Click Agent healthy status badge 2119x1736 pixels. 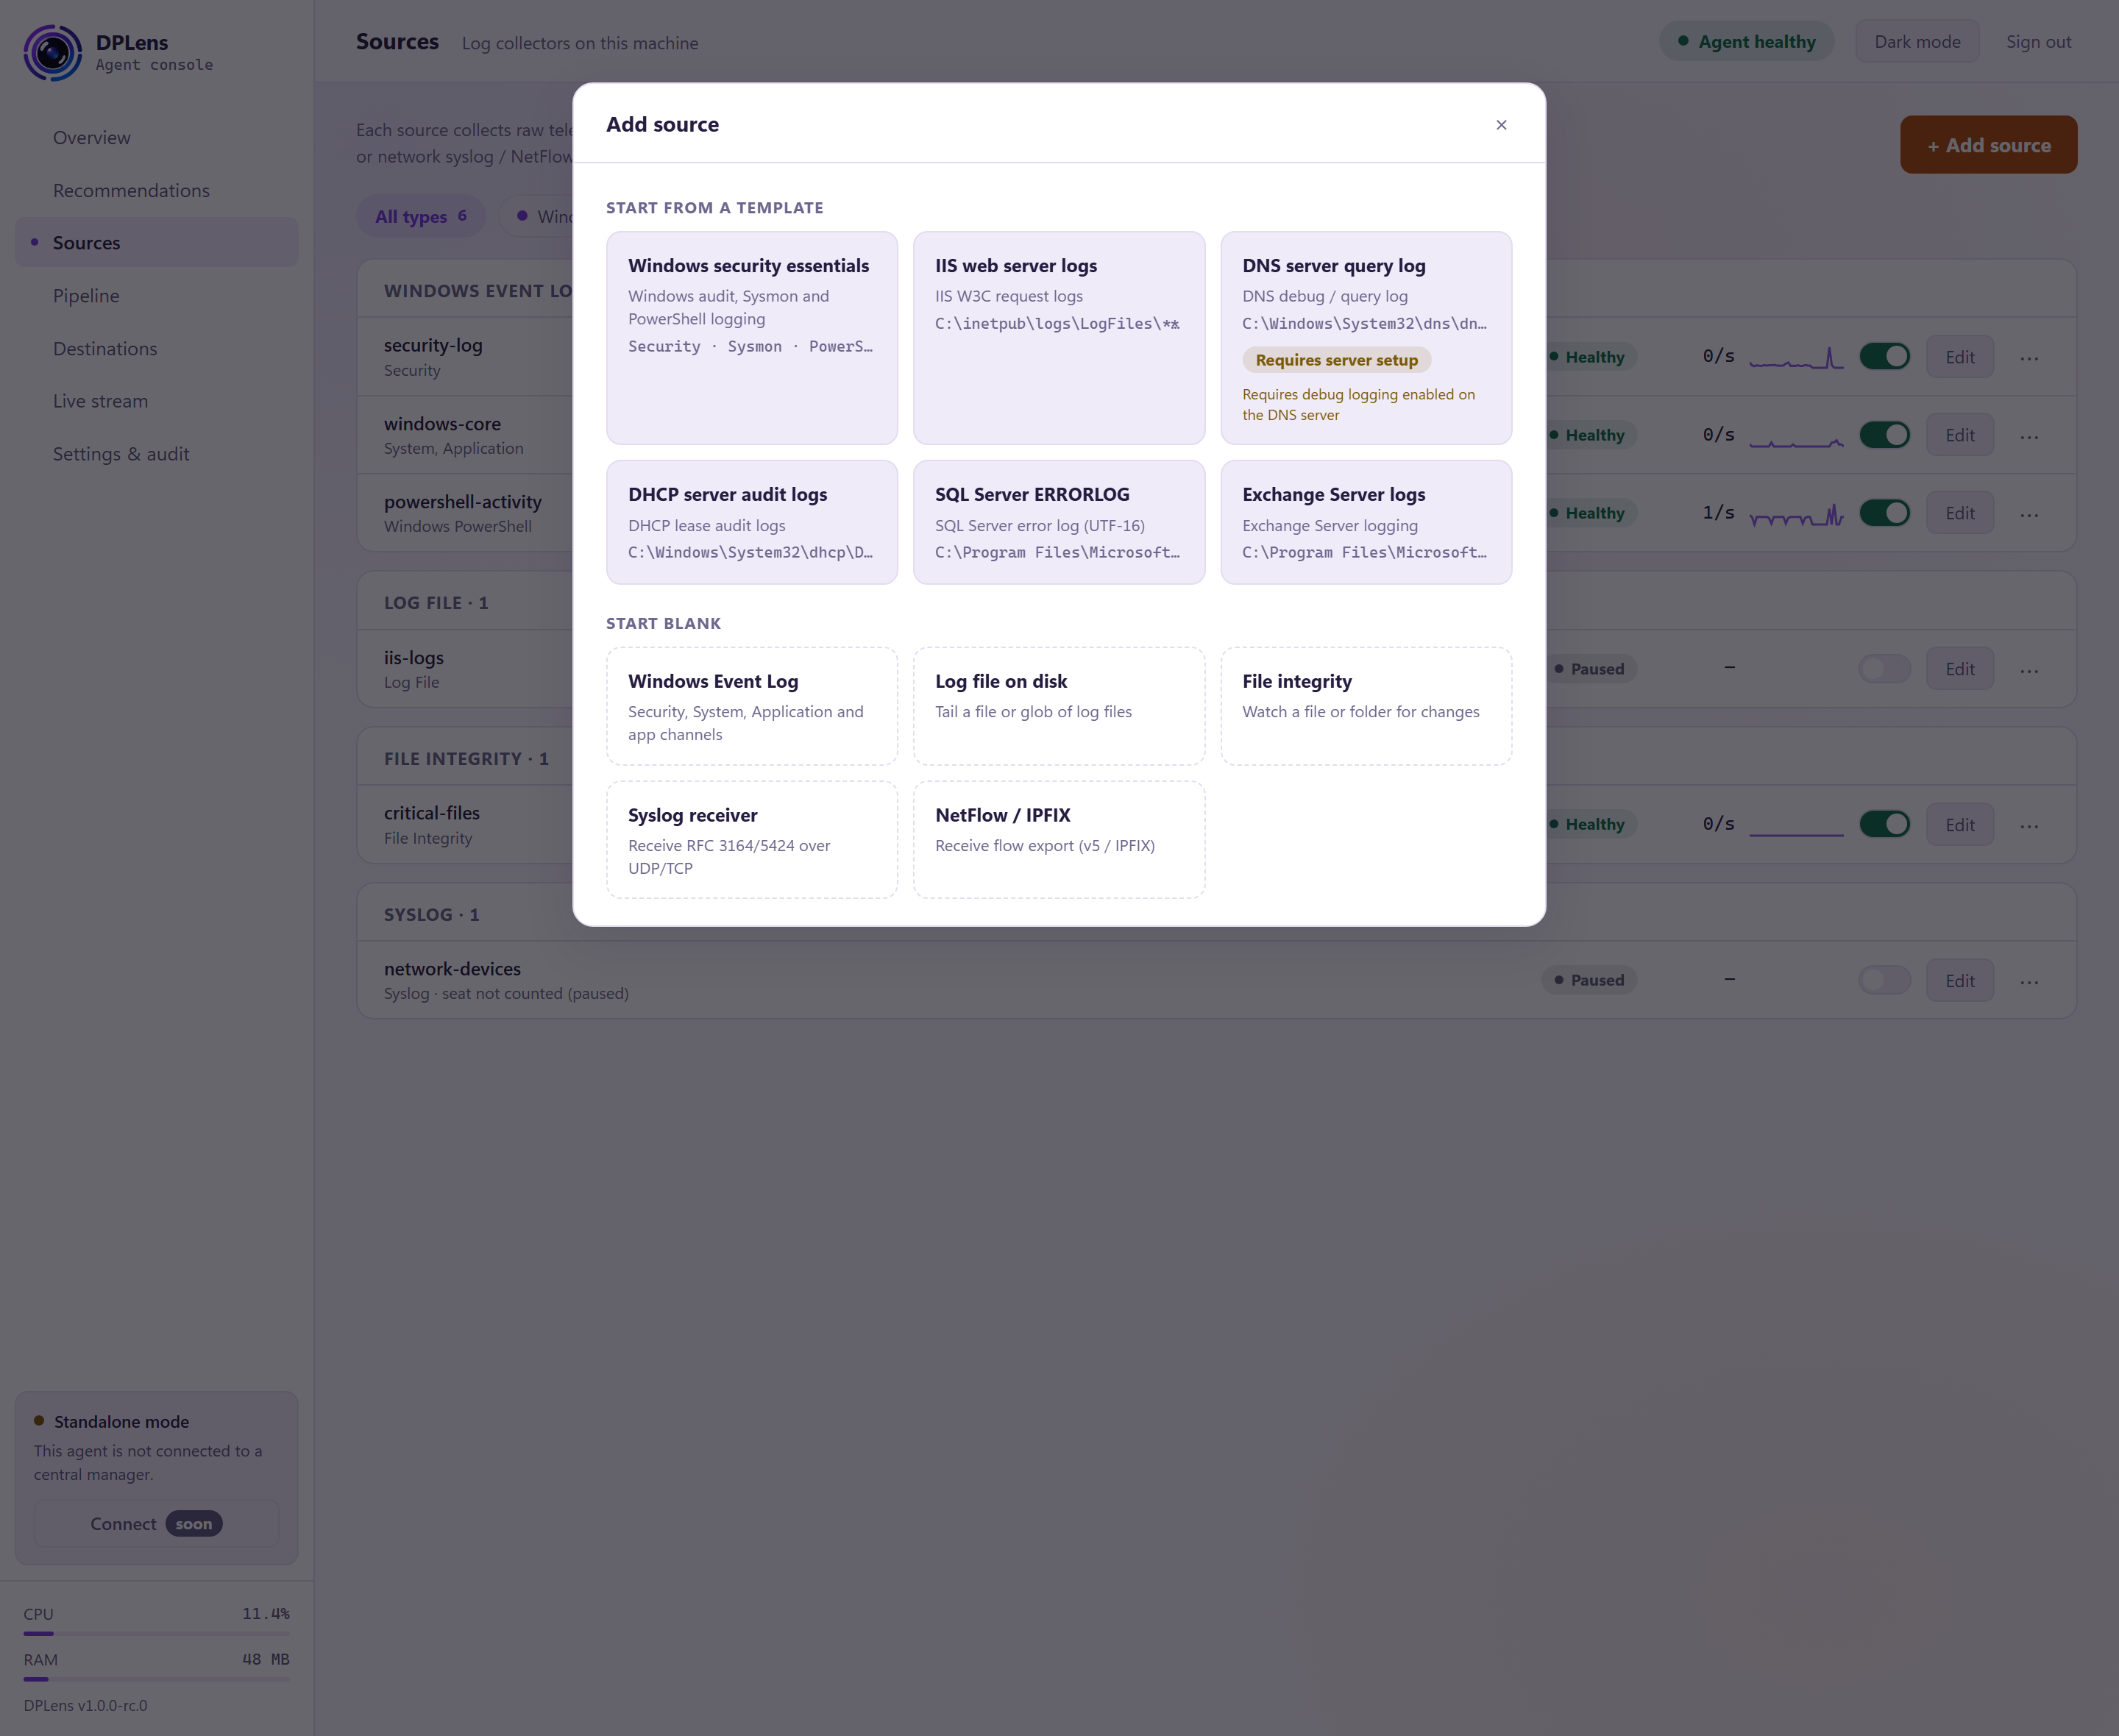tap(1746, 41)
